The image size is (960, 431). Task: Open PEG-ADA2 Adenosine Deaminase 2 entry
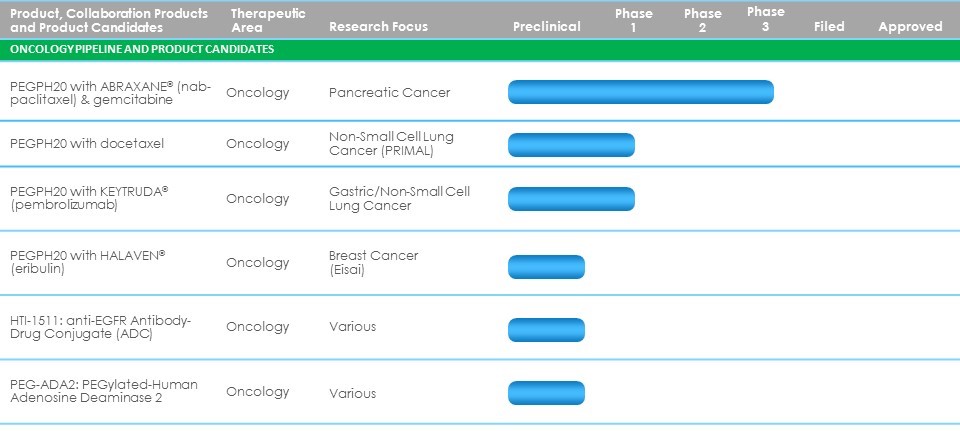(104, 391)
